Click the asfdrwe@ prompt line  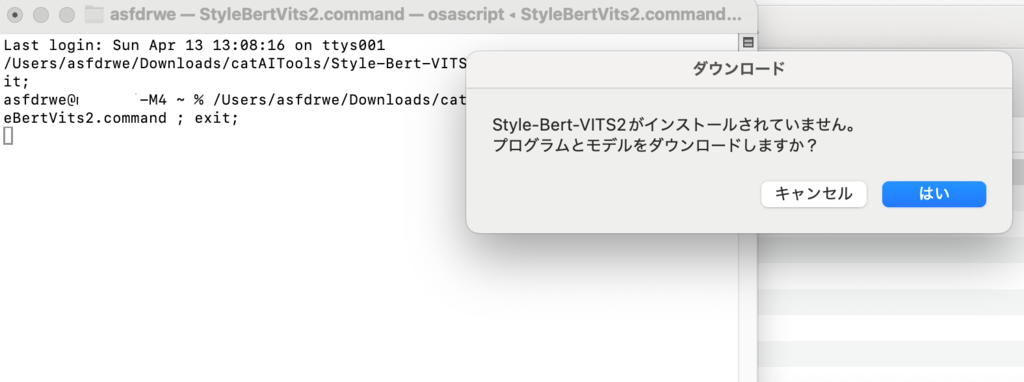tap(234, 100)
